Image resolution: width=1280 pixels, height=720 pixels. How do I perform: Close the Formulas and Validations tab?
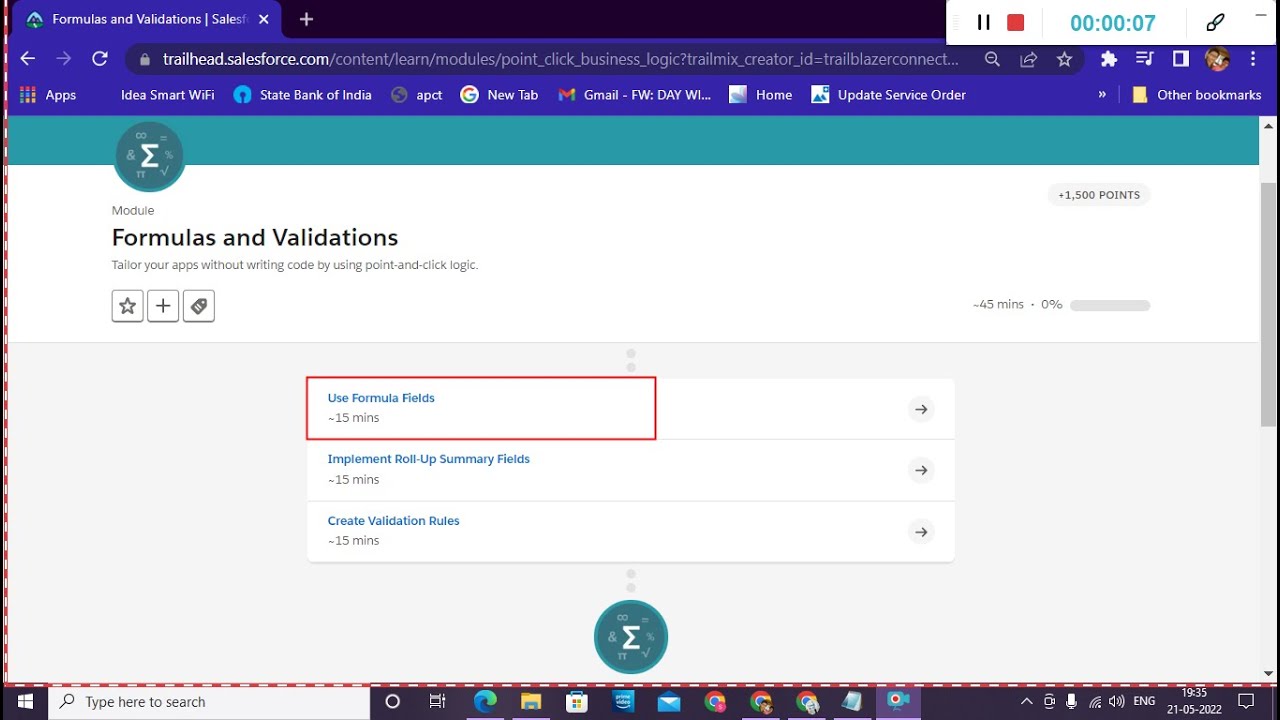(x=264, y=19)
